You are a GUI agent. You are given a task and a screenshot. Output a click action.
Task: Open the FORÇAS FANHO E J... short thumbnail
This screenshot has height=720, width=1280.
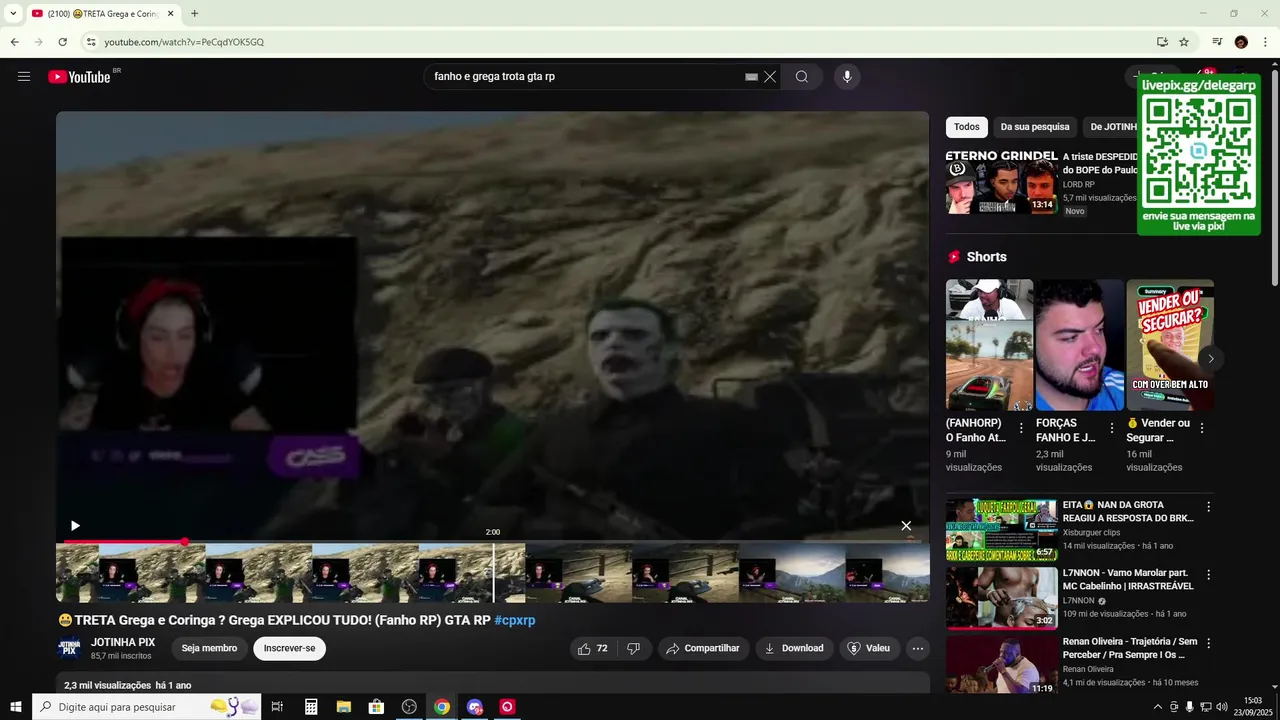[x=1080, y=345]
